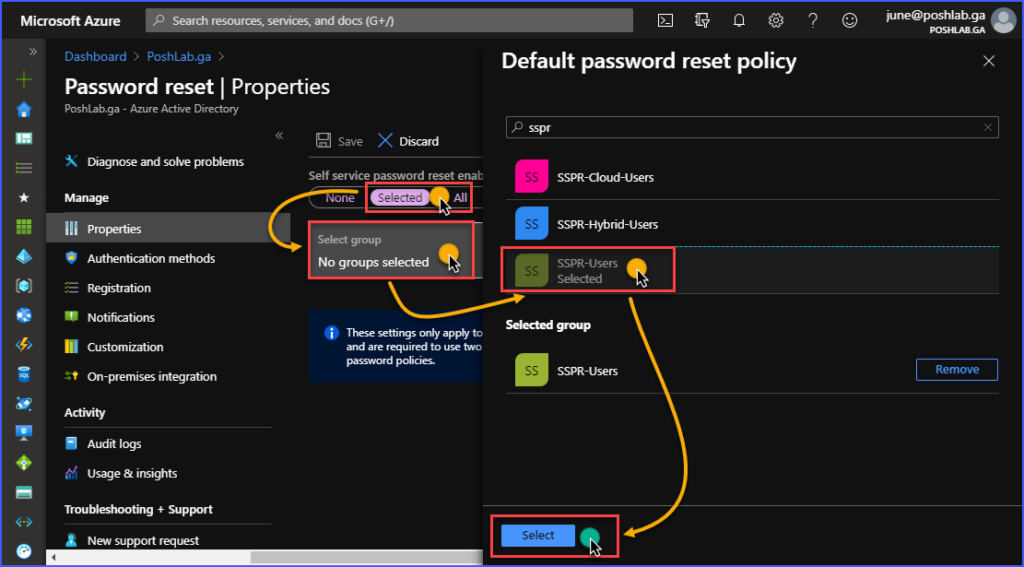
Task: Open the Audit logs menu item
Action: coord(114,444)
